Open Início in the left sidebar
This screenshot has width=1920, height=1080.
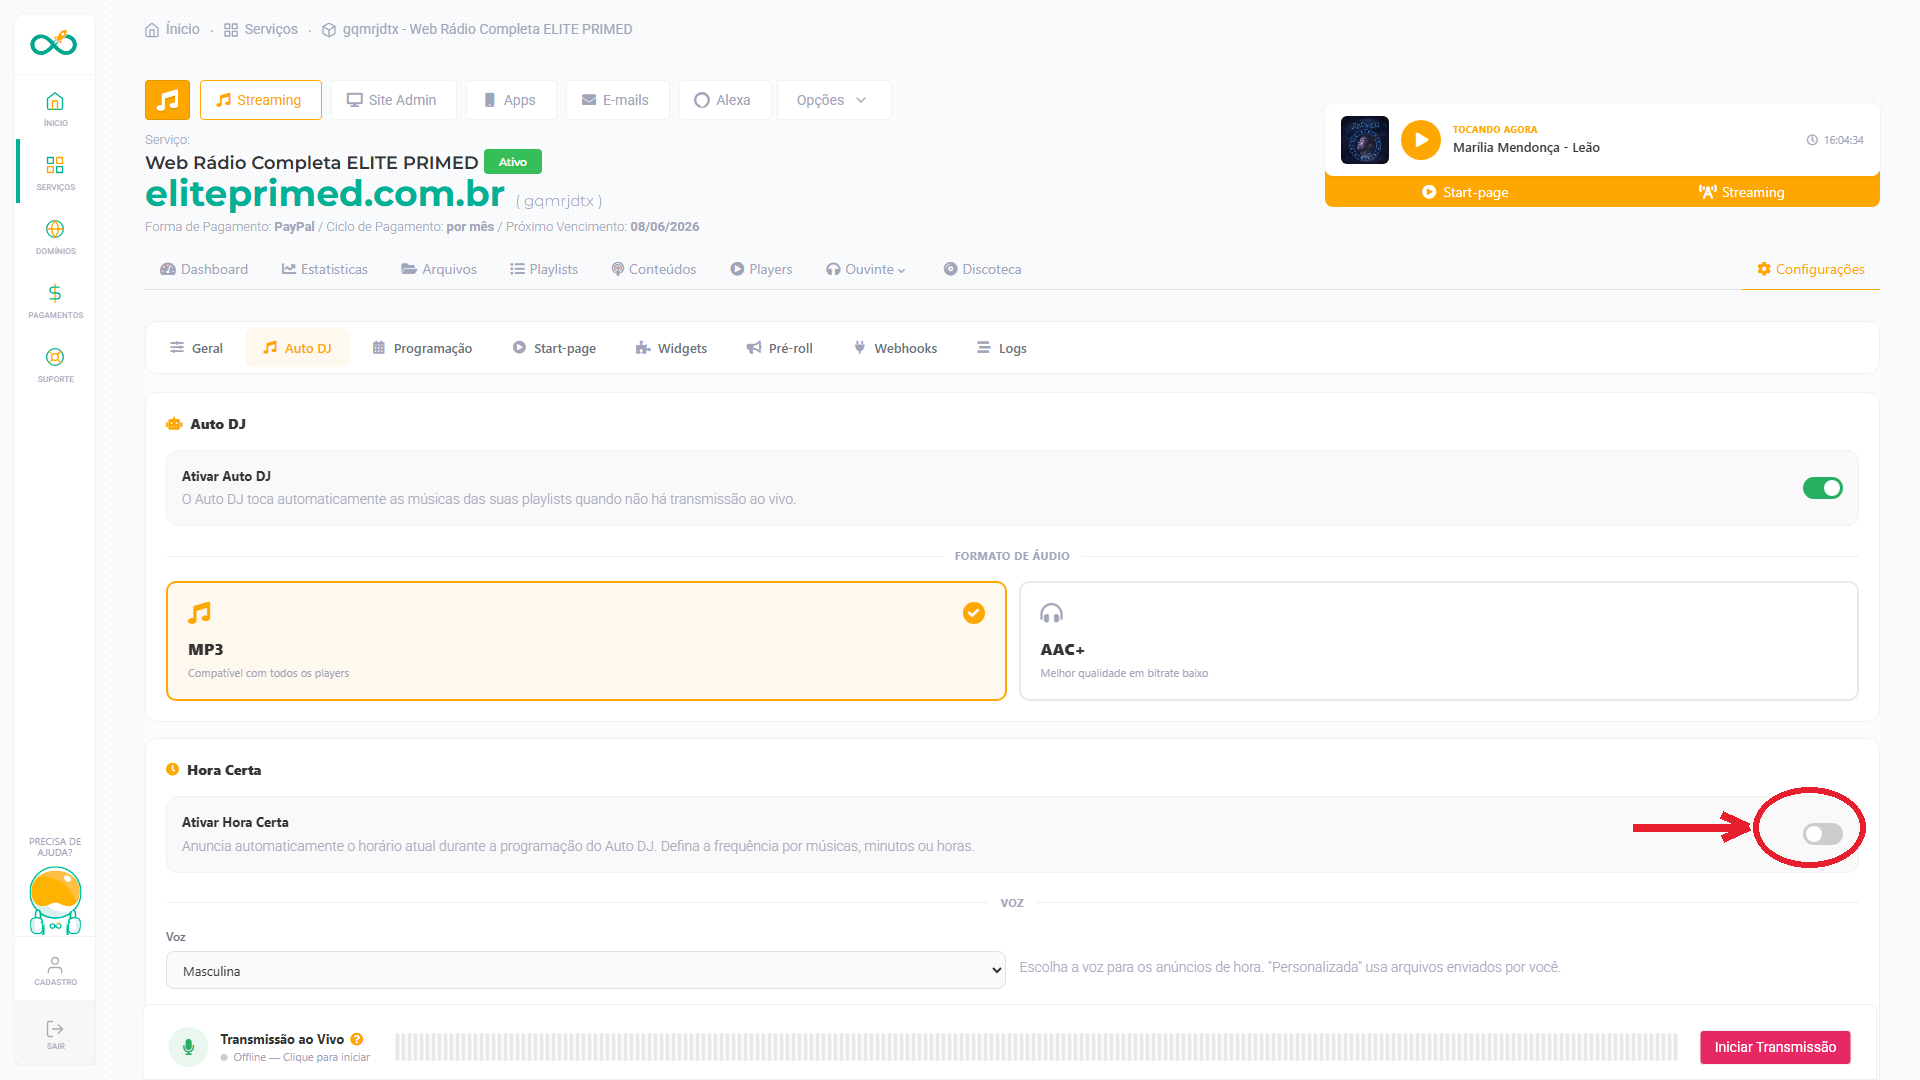pyautogui.click(x=55, y=108)
